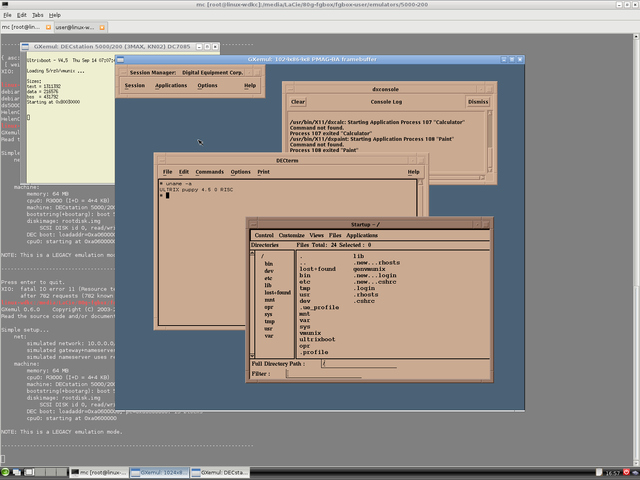The image size is (640, 480).
Task: Open the Views menu in file browser
Action: coord(316,235)
